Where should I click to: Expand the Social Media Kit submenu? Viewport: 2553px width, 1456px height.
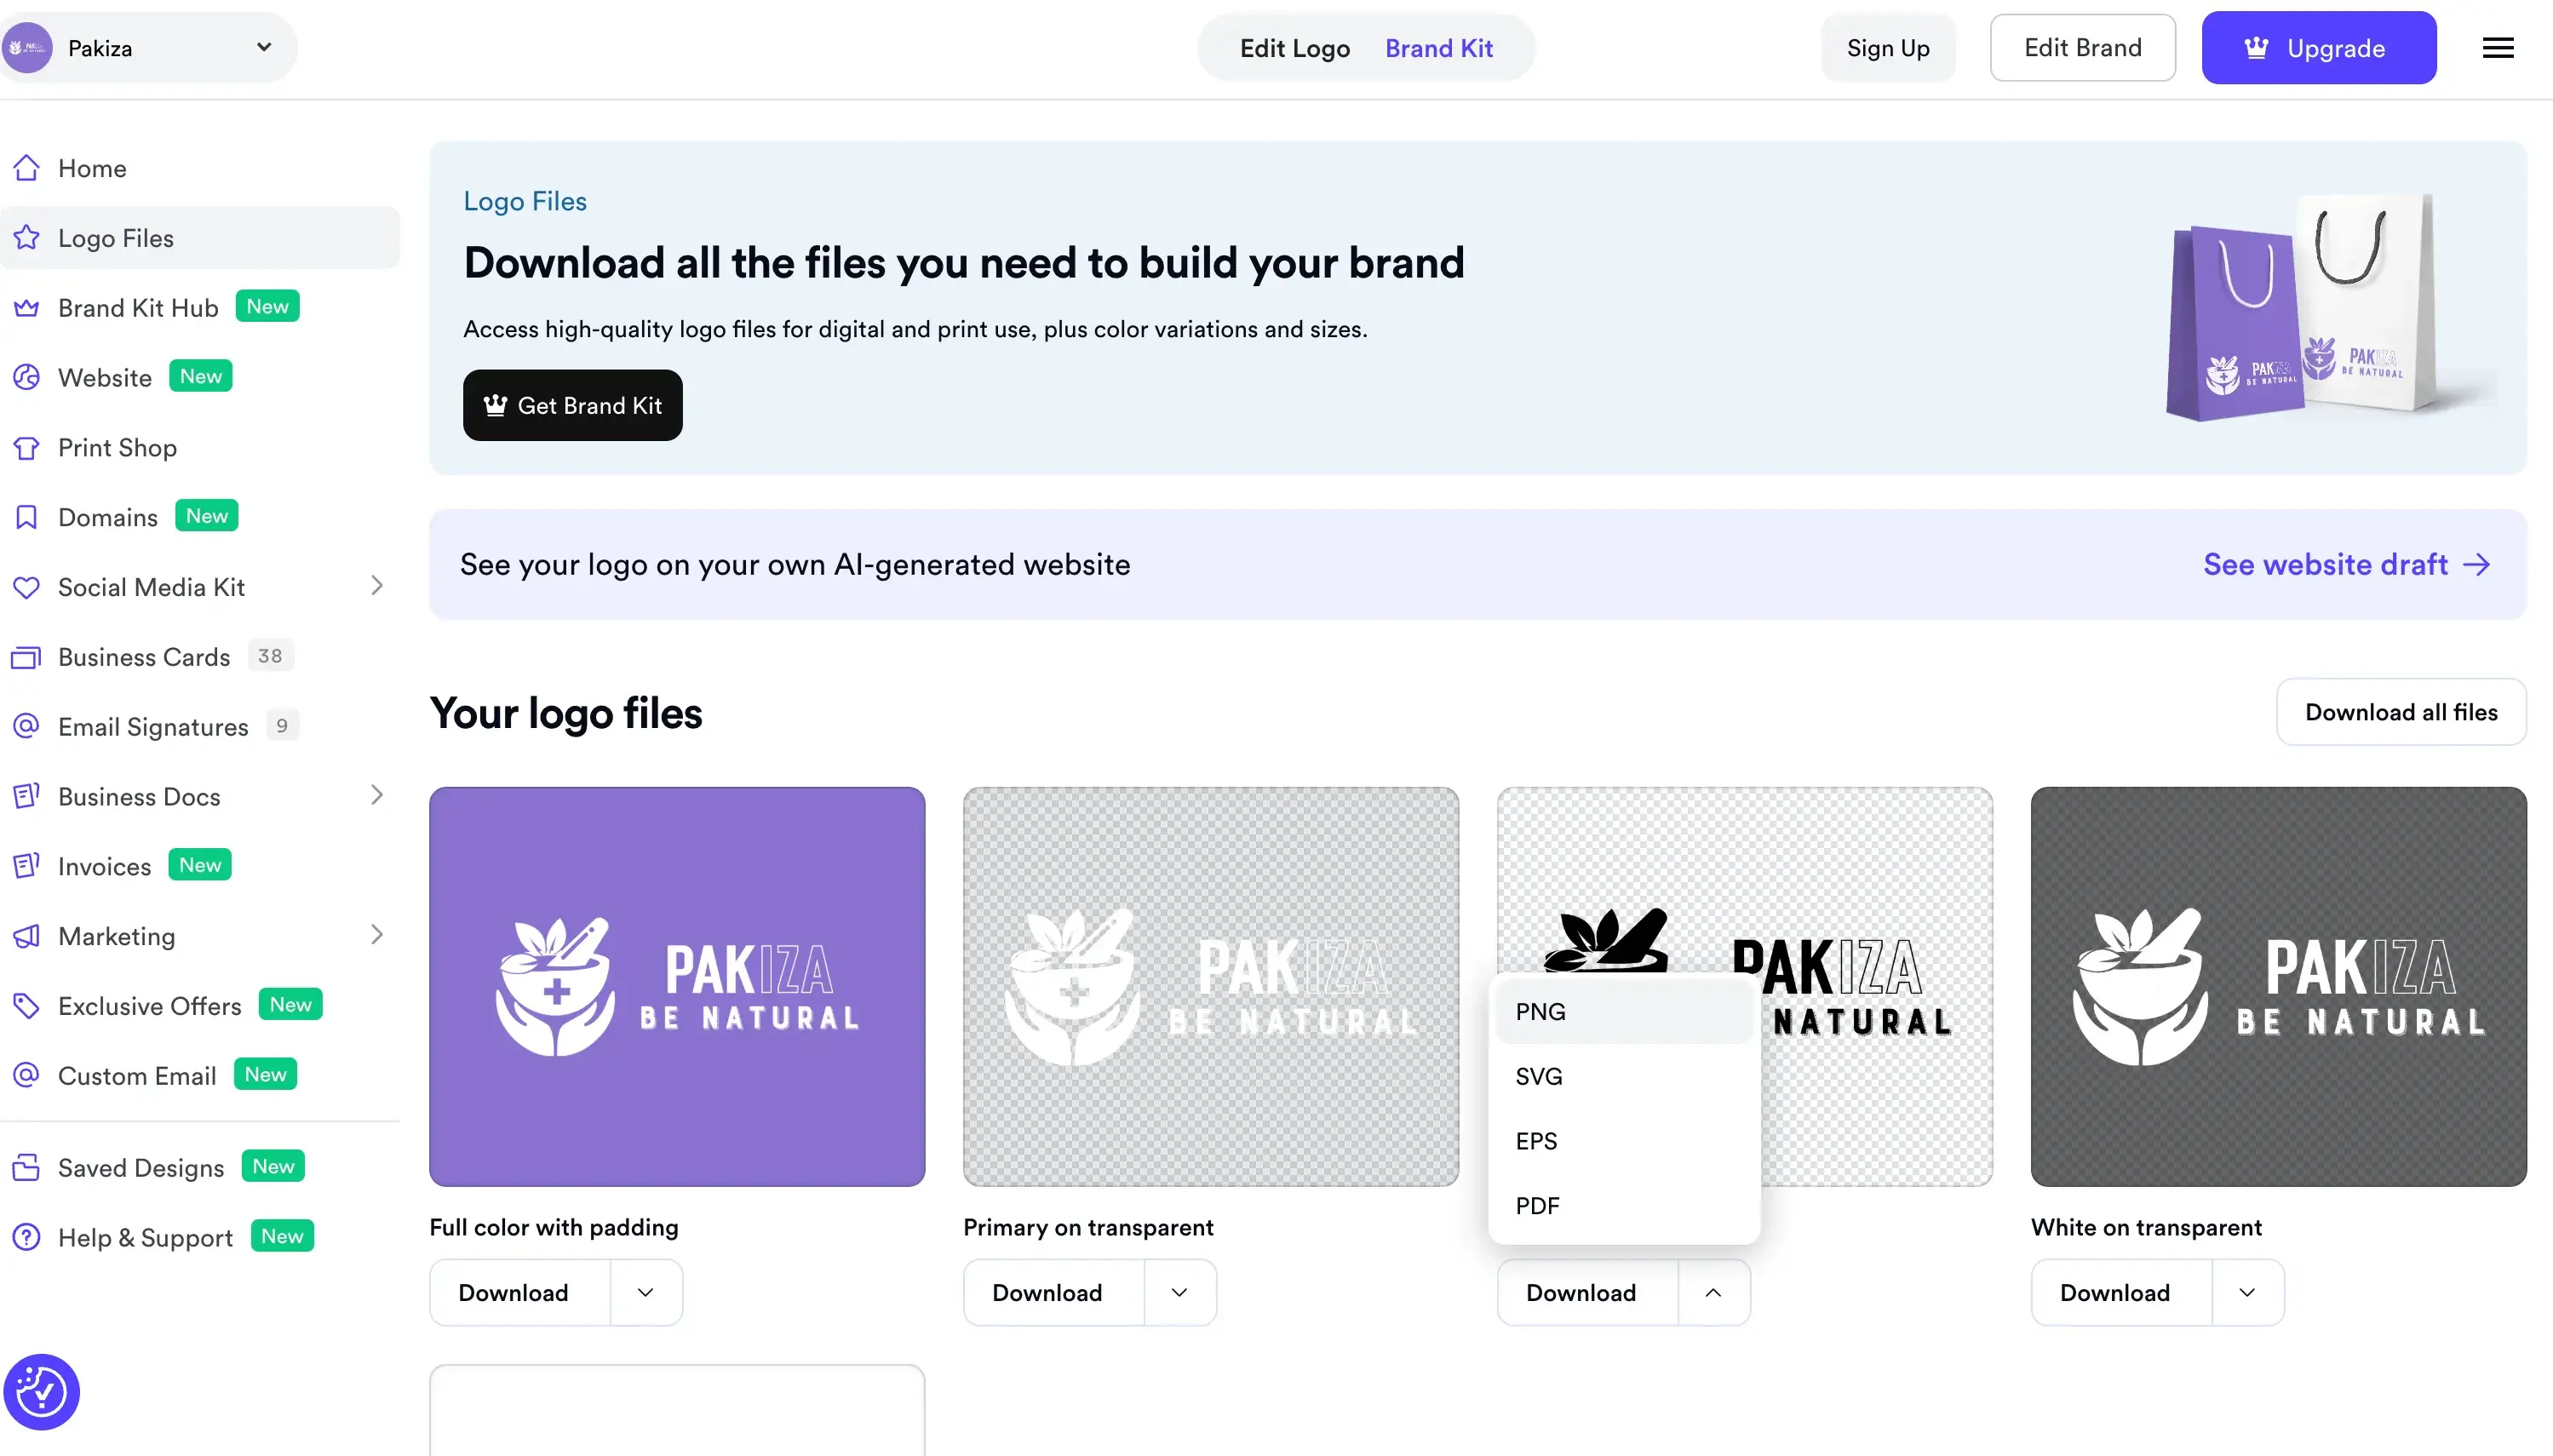tap(377, 586)
